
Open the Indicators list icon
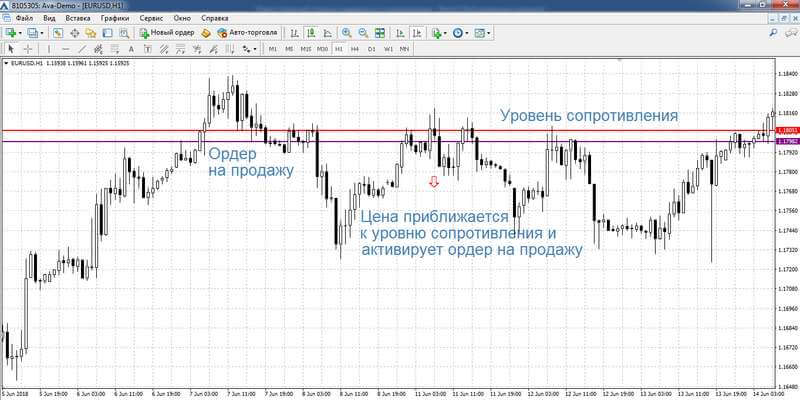[436, 33]
